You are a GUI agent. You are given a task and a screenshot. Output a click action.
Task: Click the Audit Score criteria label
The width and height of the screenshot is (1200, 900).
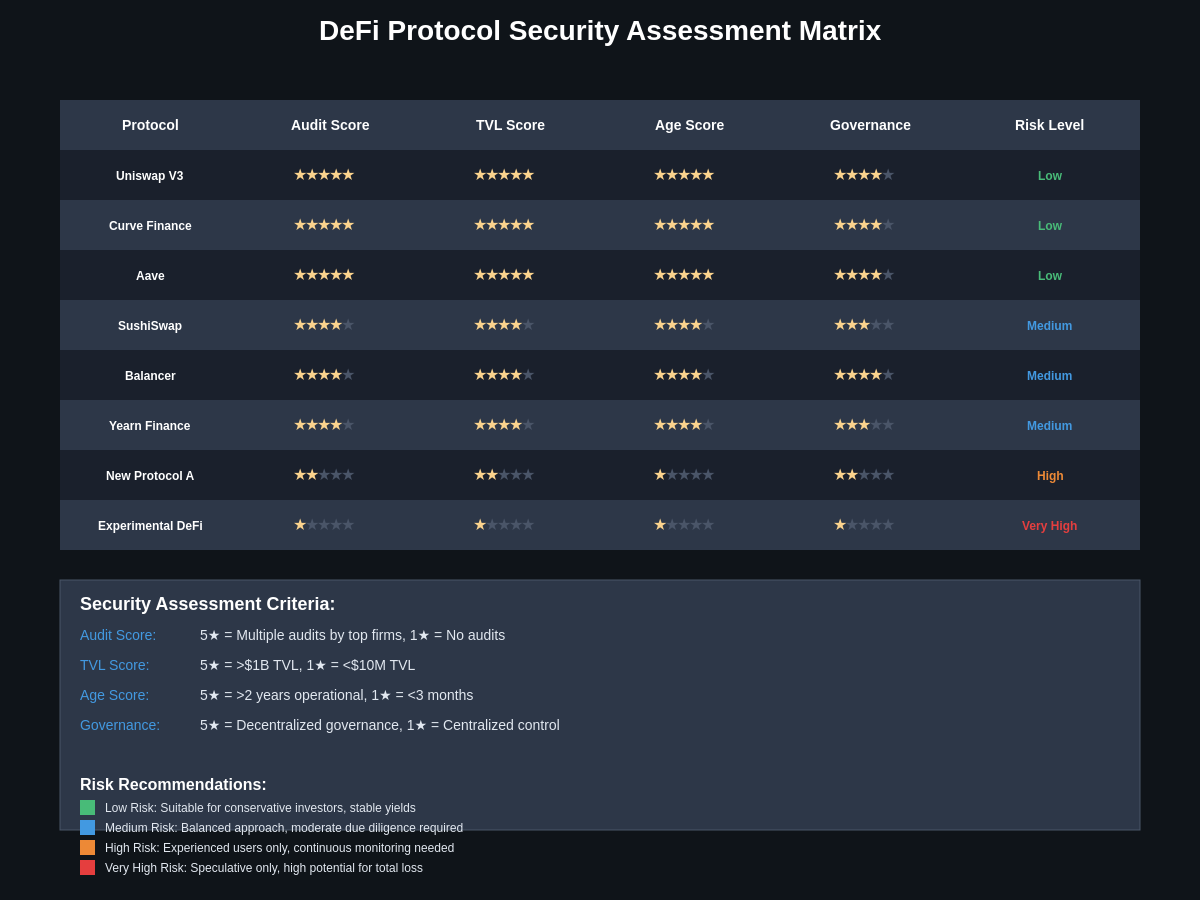pyautogui.click(x=118, y=635)
